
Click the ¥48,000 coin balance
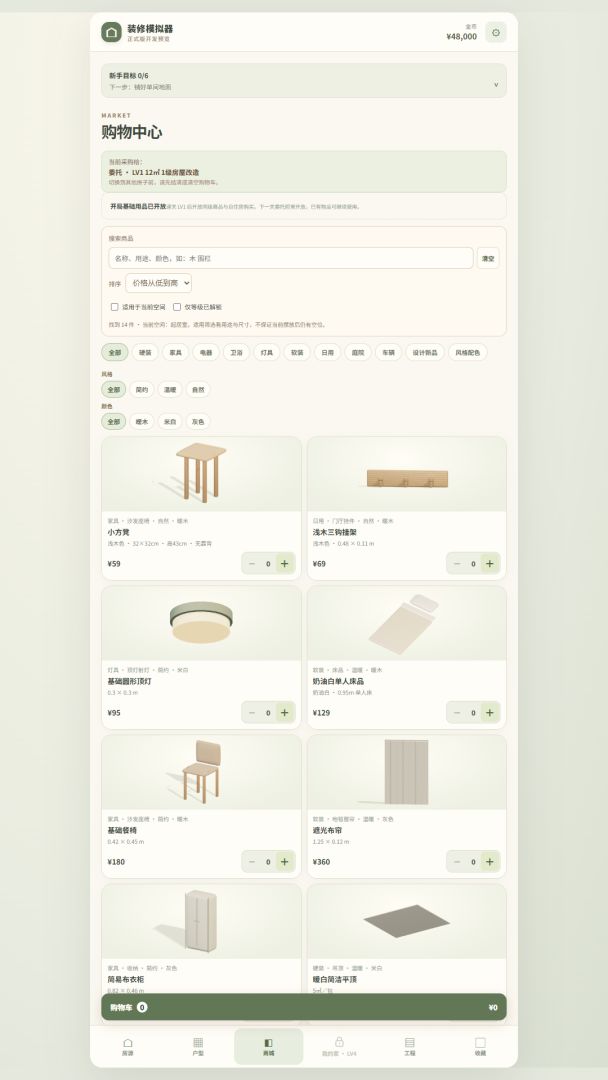461,37
